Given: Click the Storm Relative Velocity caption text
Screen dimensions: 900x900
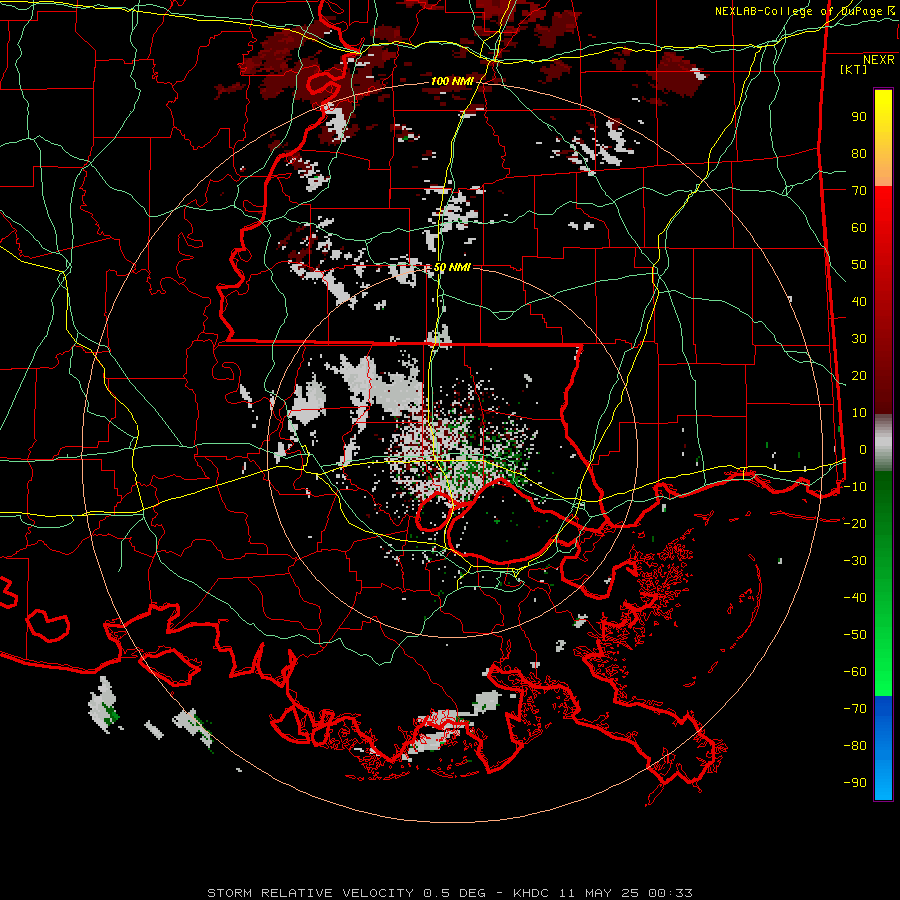Looking at the screenshot, I should [450, 893].
